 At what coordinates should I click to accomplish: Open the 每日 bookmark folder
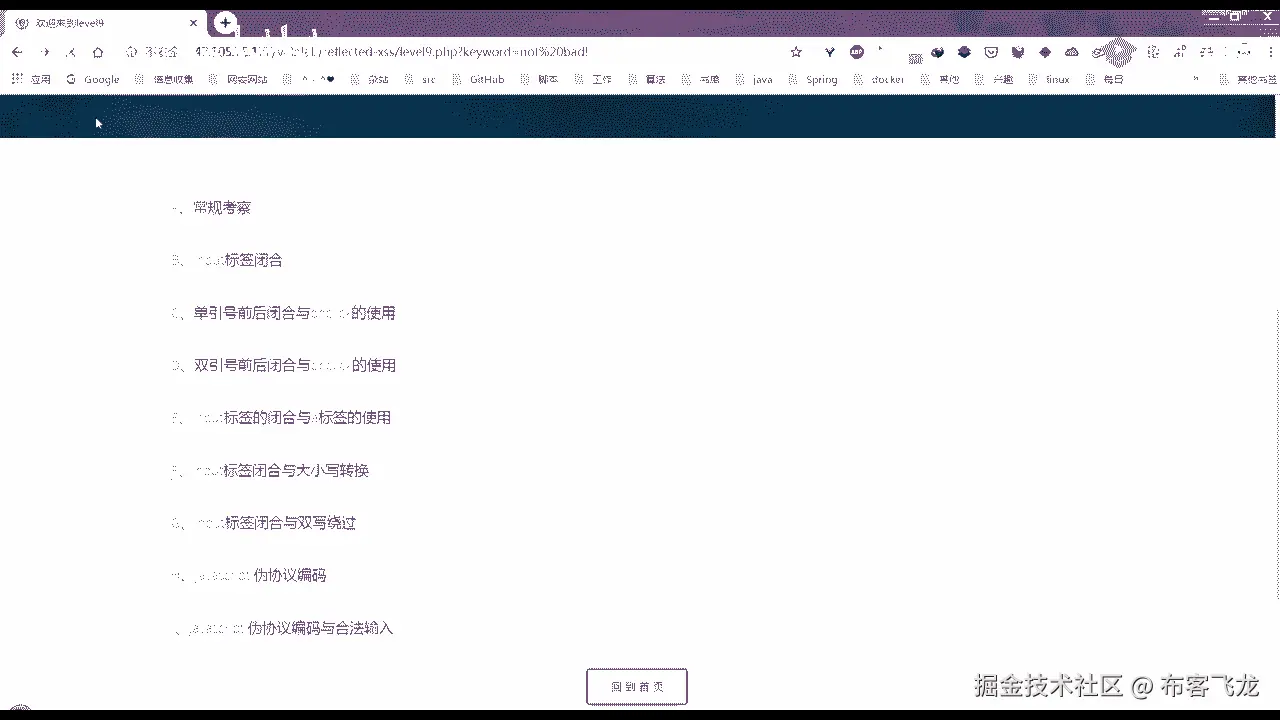click(1105, 79)
